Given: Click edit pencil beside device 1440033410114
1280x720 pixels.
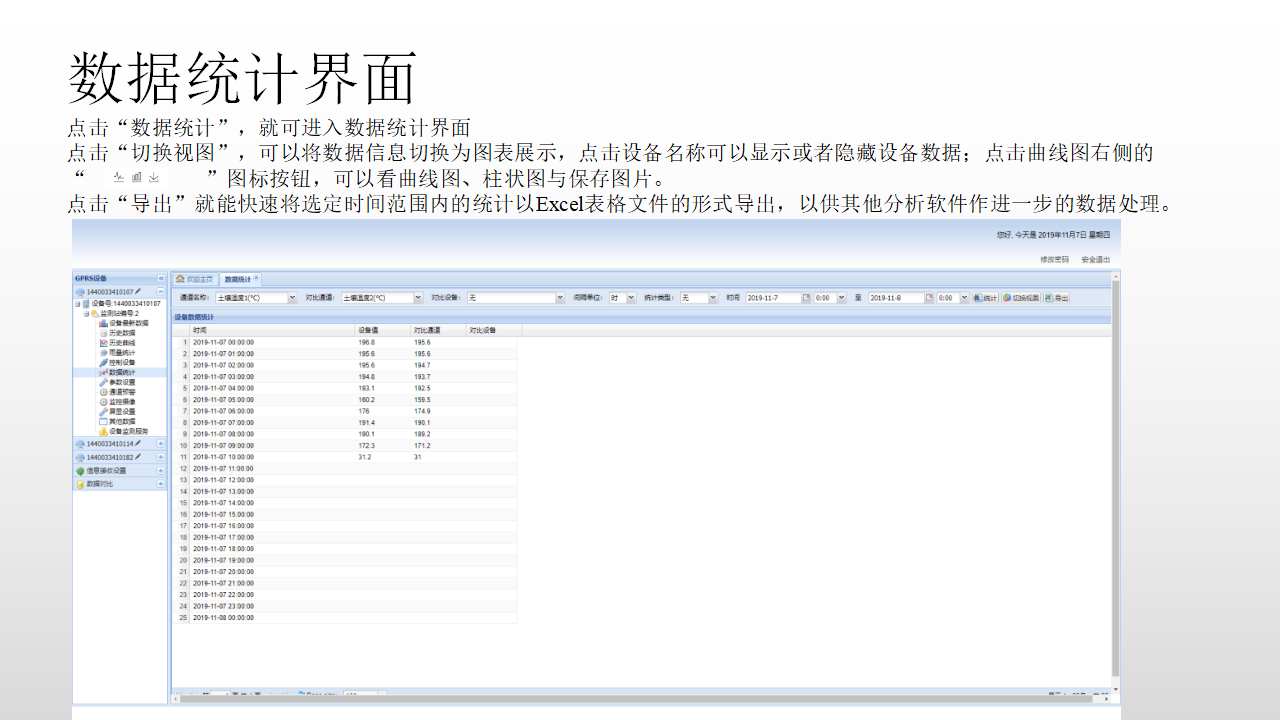Looking at the screenshot, I should coord(138,443).
